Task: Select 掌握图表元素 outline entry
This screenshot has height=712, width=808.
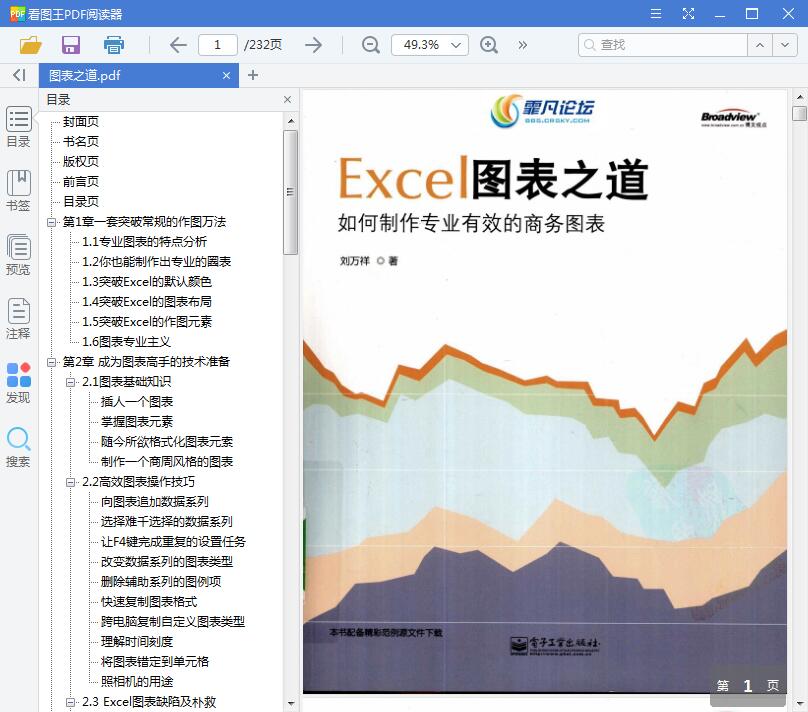Action: [x=137, y=422]
